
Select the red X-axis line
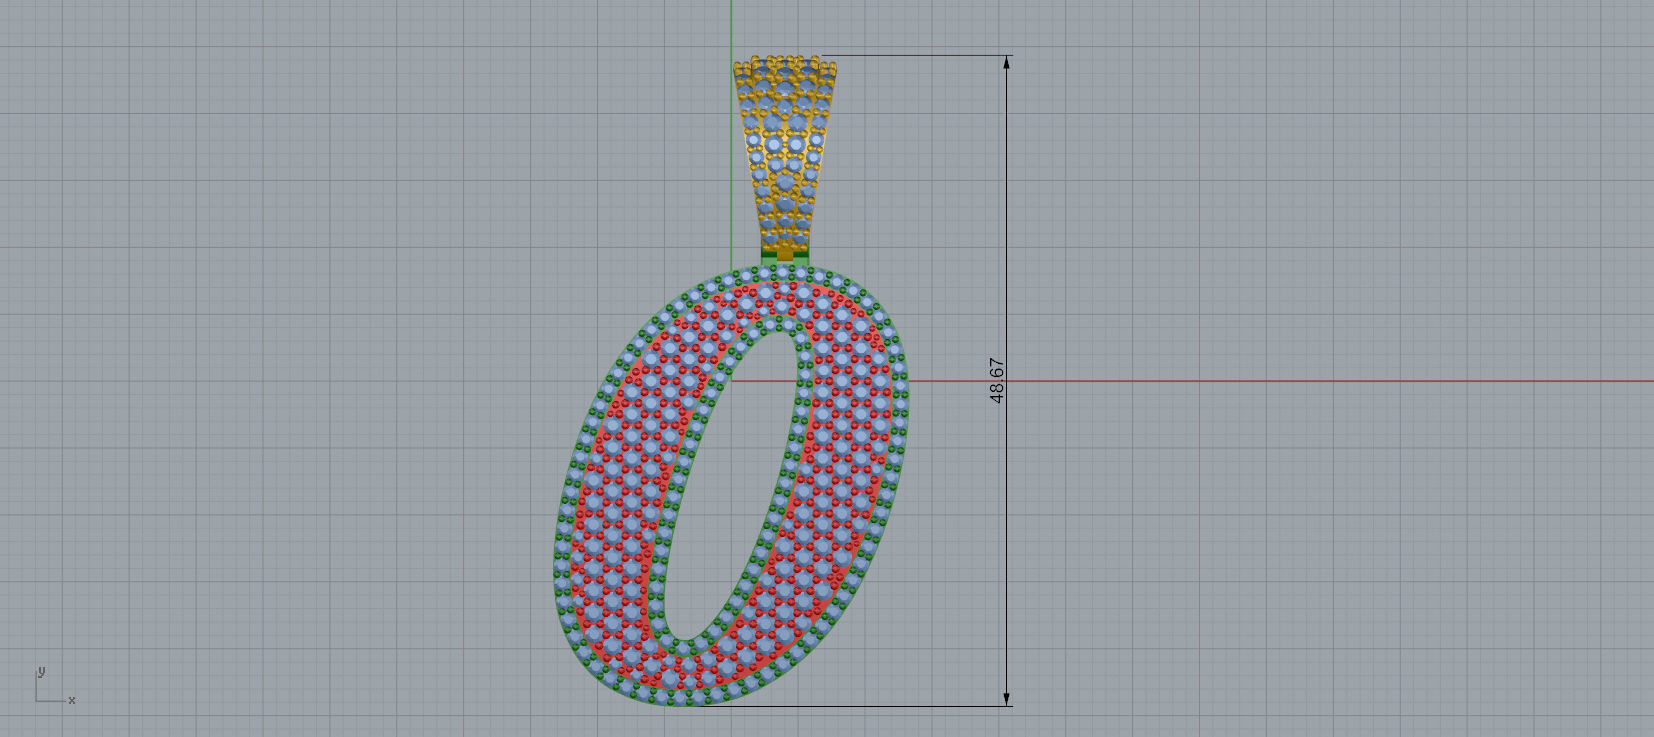1280,380
